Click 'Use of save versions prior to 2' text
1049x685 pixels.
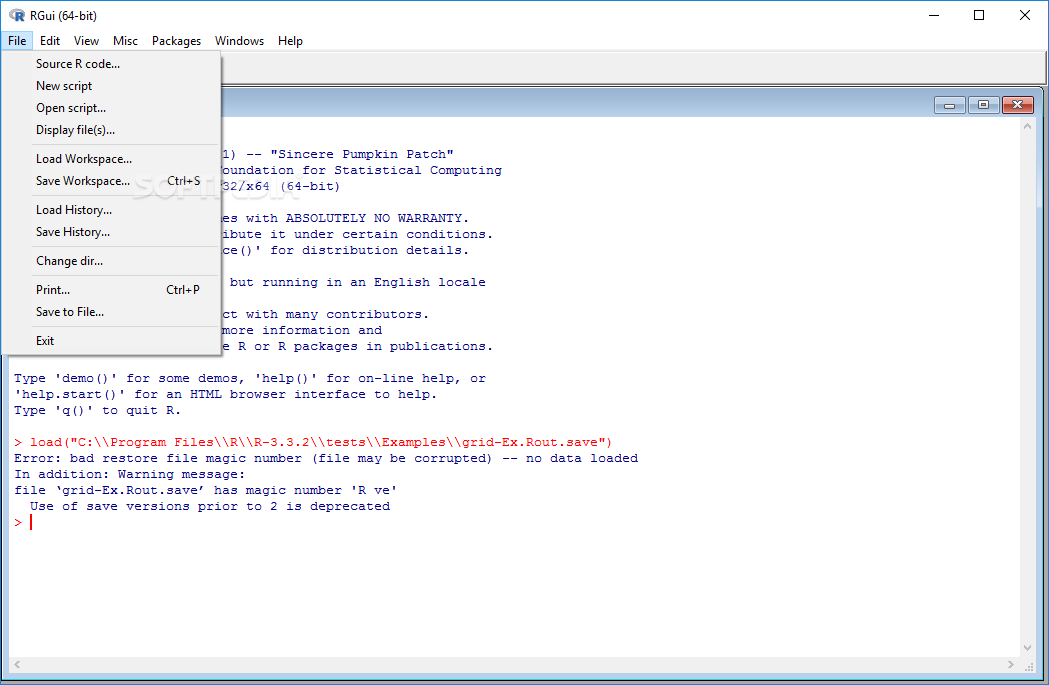(210, 506)
